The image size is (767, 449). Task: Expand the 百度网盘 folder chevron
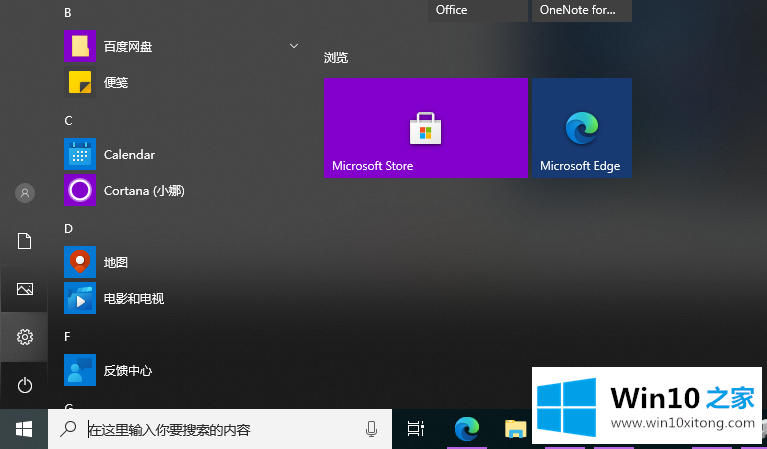294,46
